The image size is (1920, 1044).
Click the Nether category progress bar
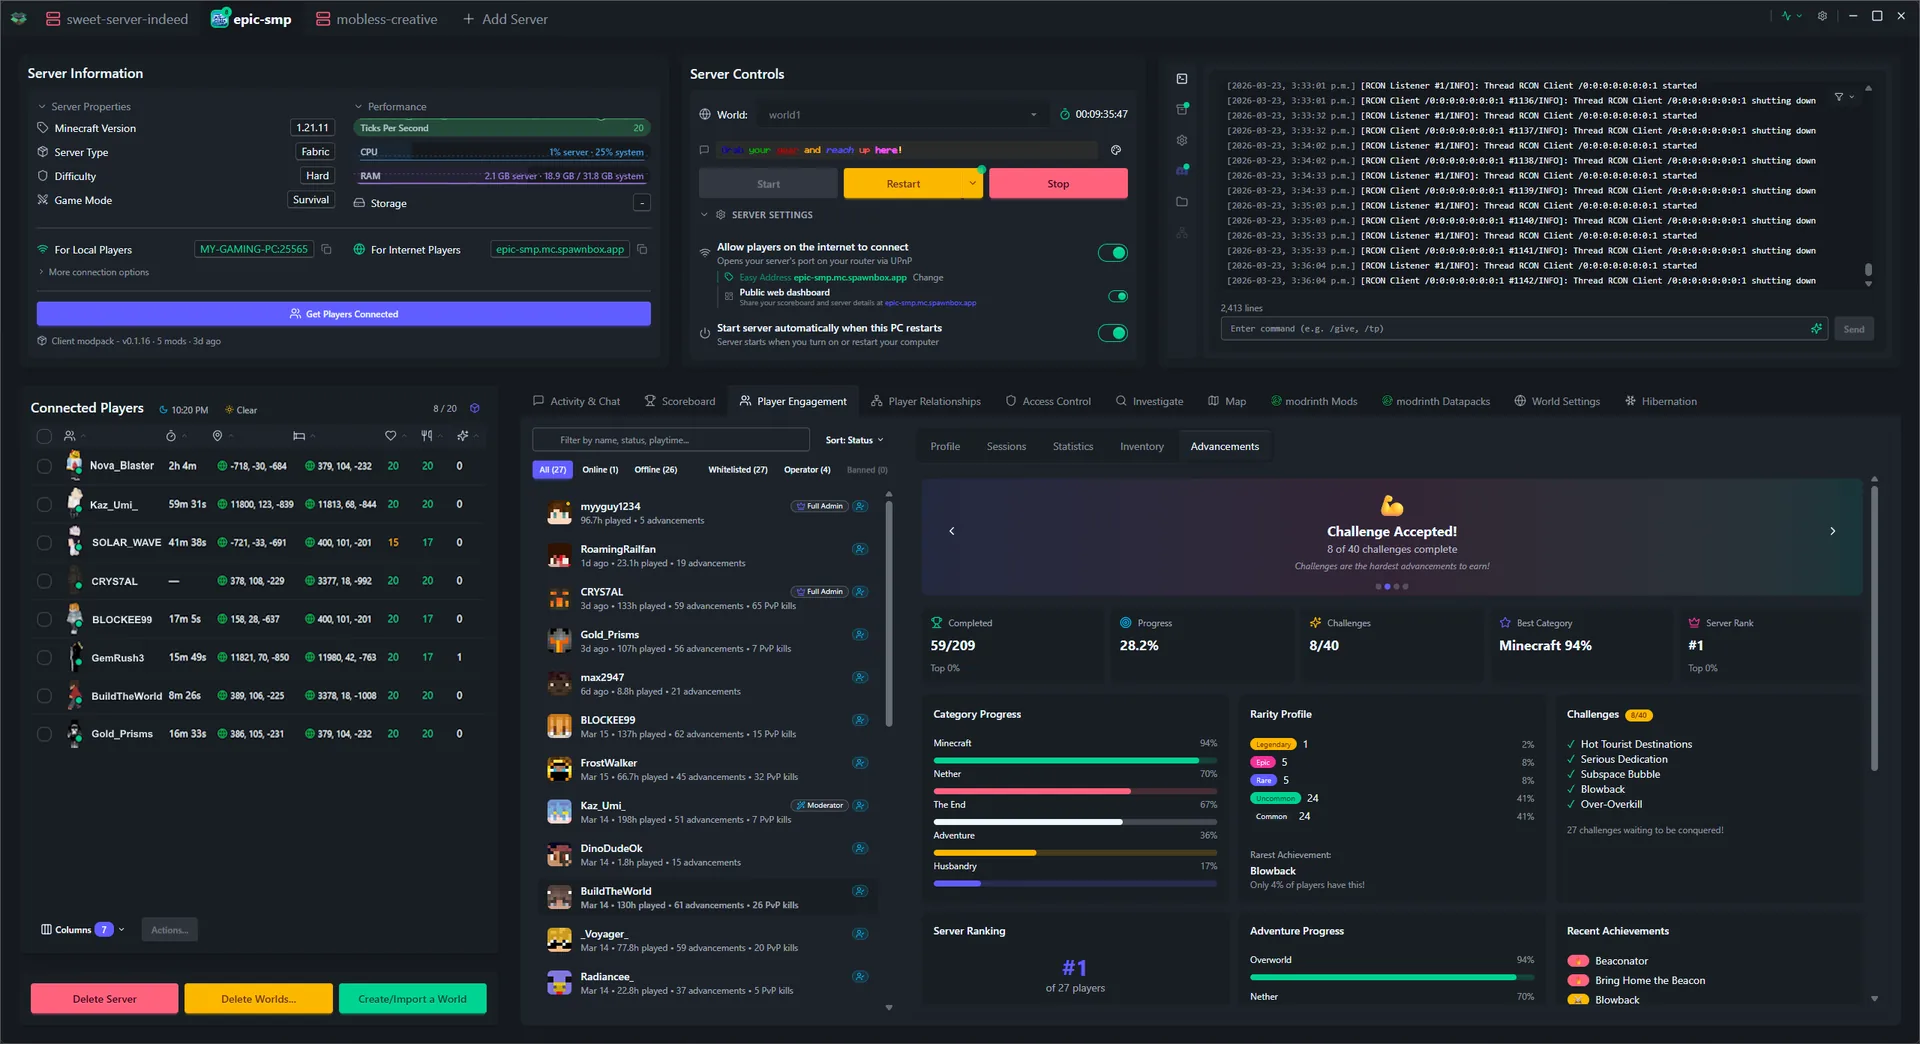click(1075, 790)
